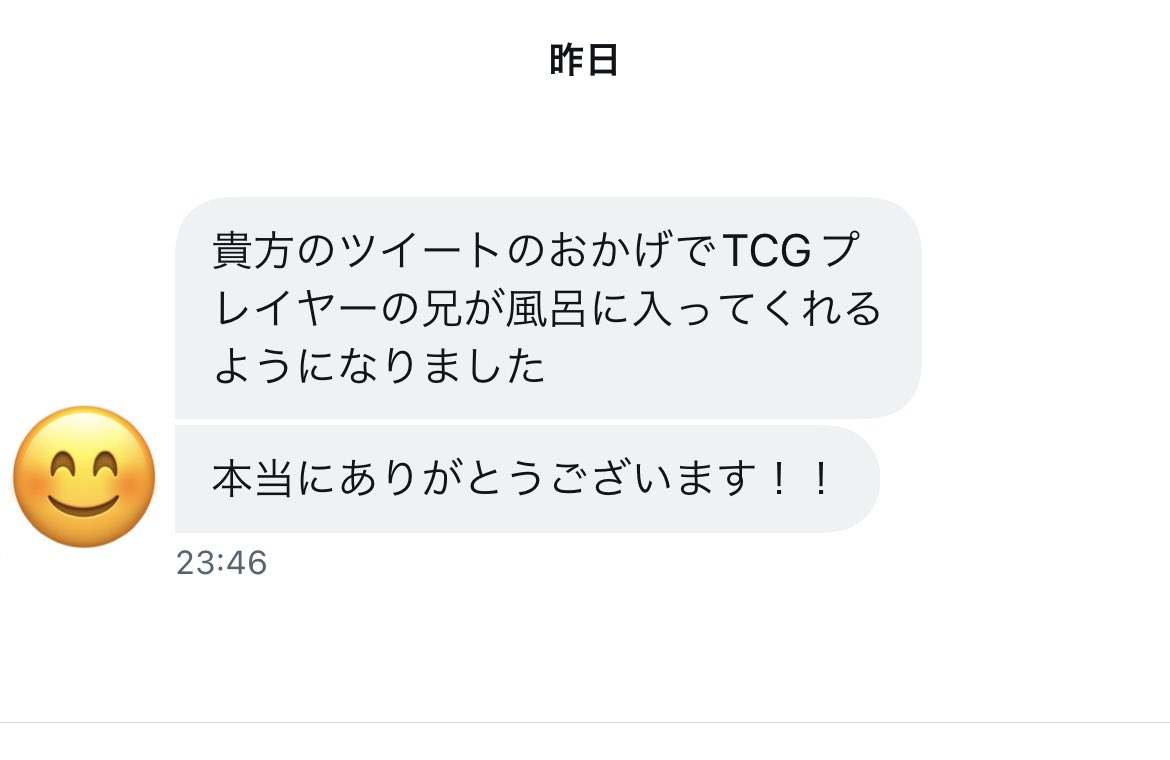Click the horizontal divider line below the chat
The width and height of the screenshot is (1170, 760).
coord(585,722)
